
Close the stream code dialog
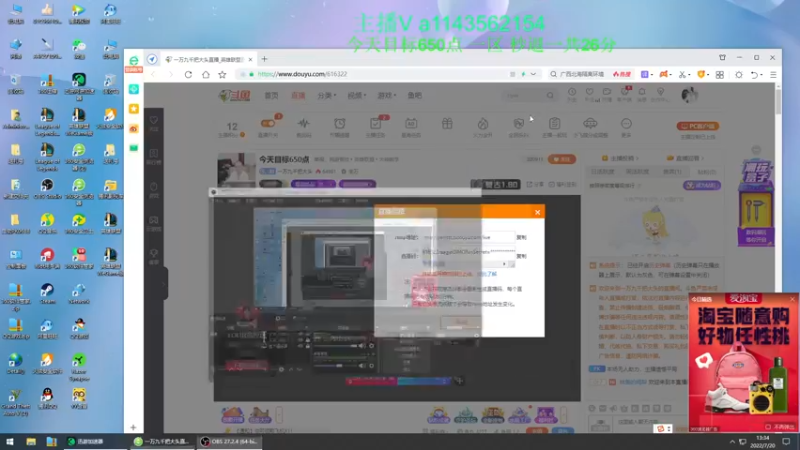(537, 212)
